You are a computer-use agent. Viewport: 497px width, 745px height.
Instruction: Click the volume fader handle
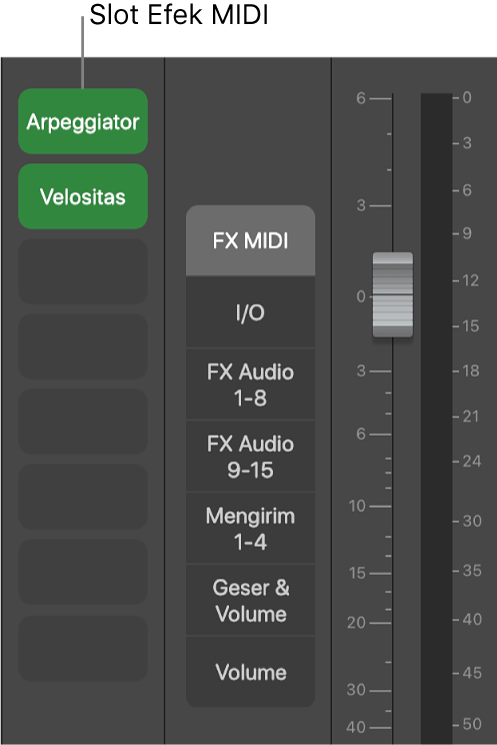tap(392, 295)
